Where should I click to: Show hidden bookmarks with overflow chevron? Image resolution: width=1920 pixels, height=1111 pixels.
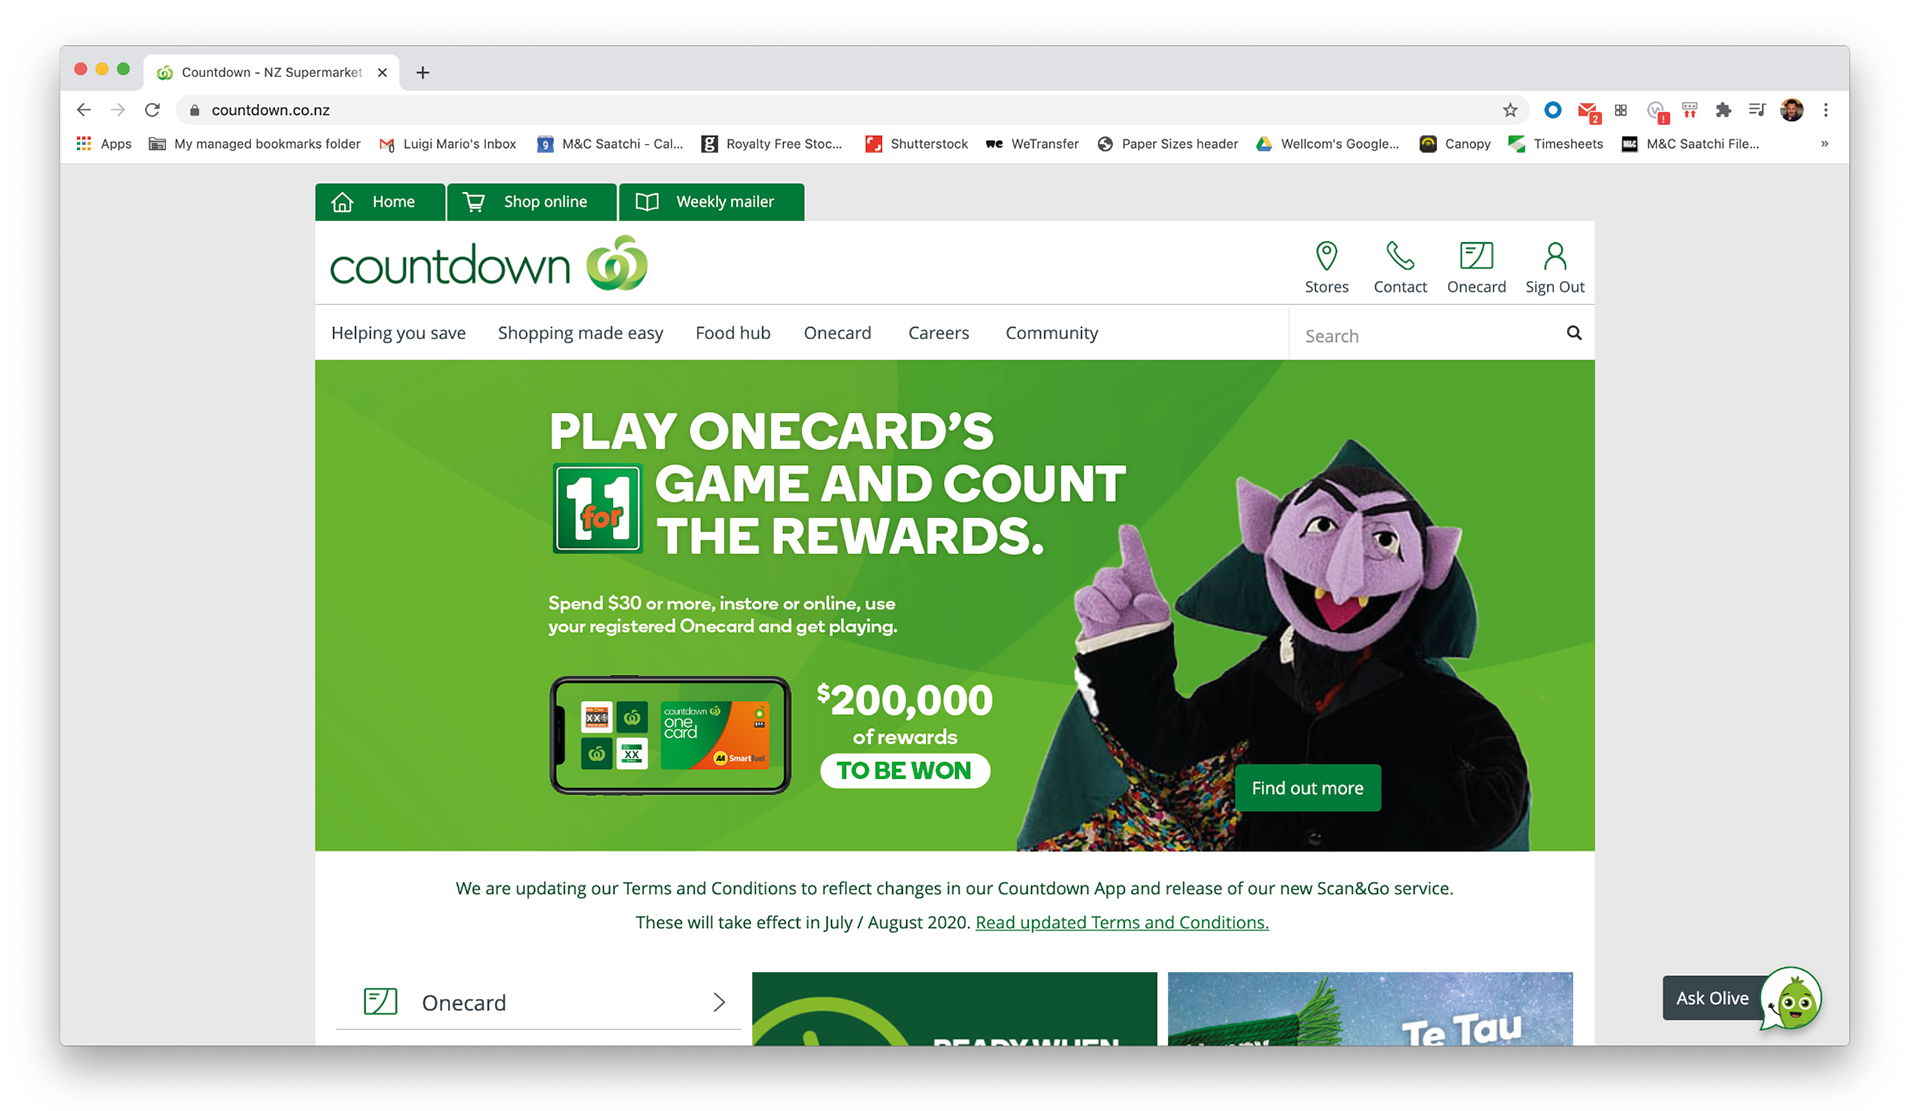[x=1824, y=144]
